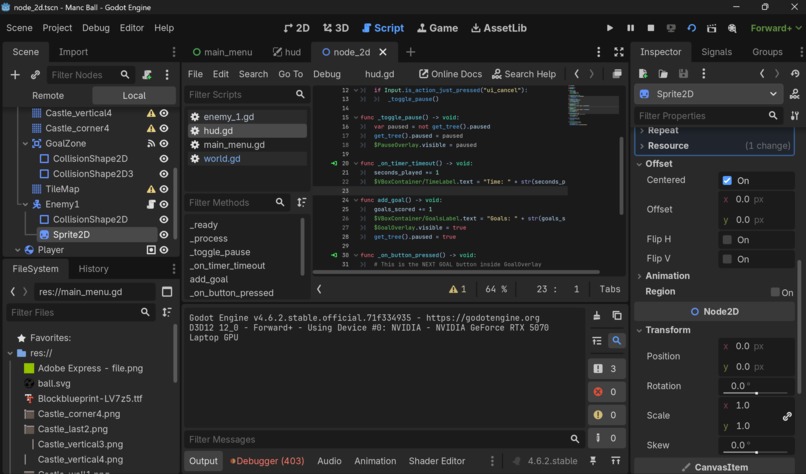The height and width of the screenshot is (474, 806).
Task: Toggle visibility of the Player node
Action: pyautogui.click(x=164, y=250)
